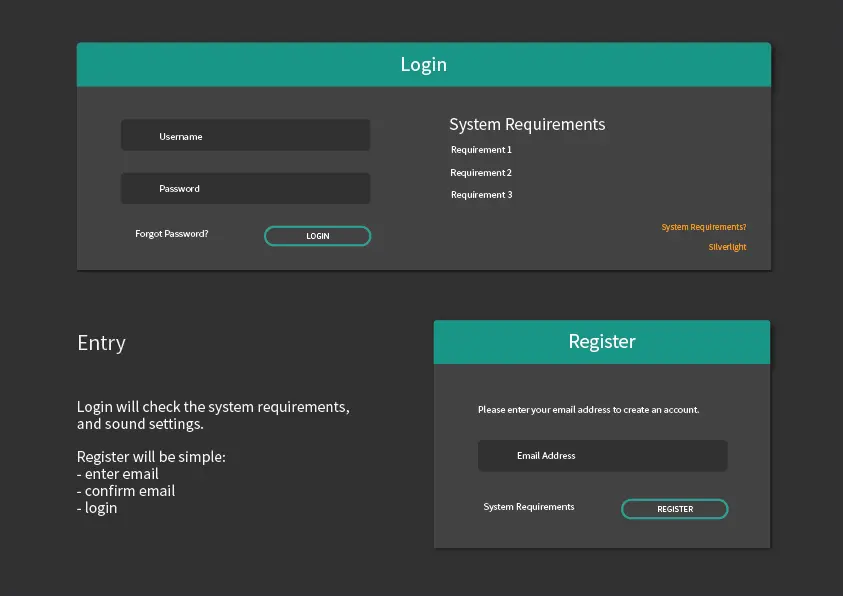Screen dimensions: 843x596
Task: Select the Requirement 3 text
Action: click(482, 195)
